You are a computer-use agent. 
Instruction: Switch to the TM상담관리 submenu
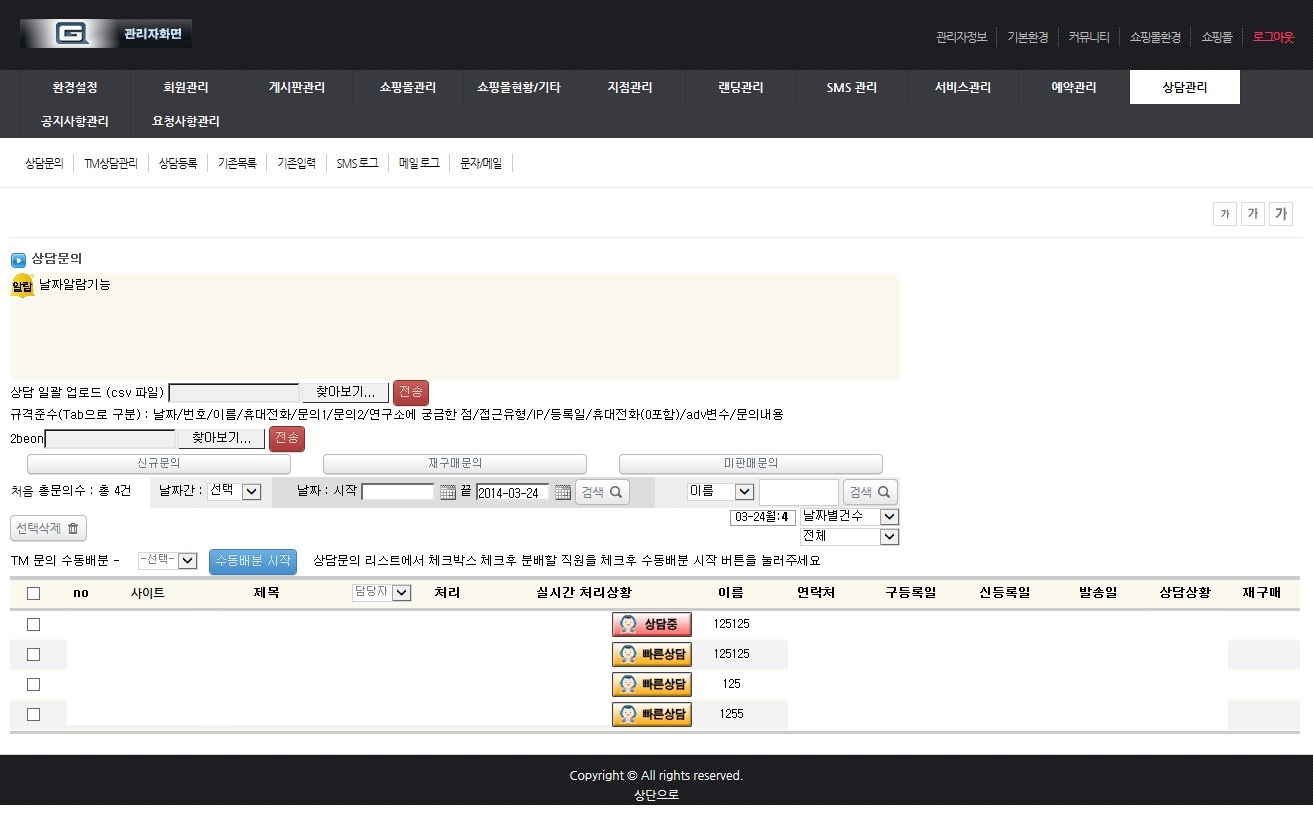coord(111,163)
